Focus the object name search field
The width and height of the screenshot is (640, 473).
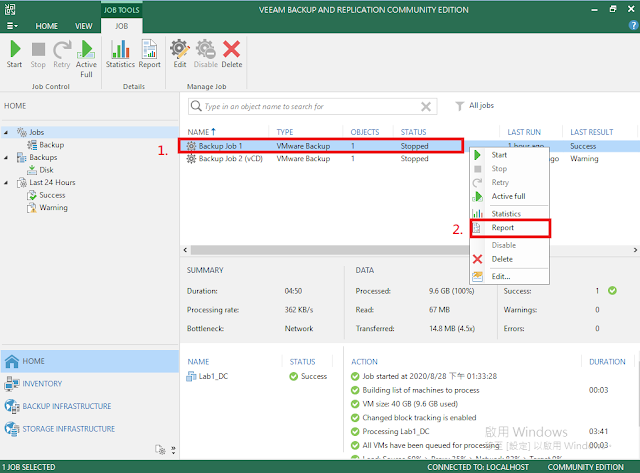click(312, 107)
